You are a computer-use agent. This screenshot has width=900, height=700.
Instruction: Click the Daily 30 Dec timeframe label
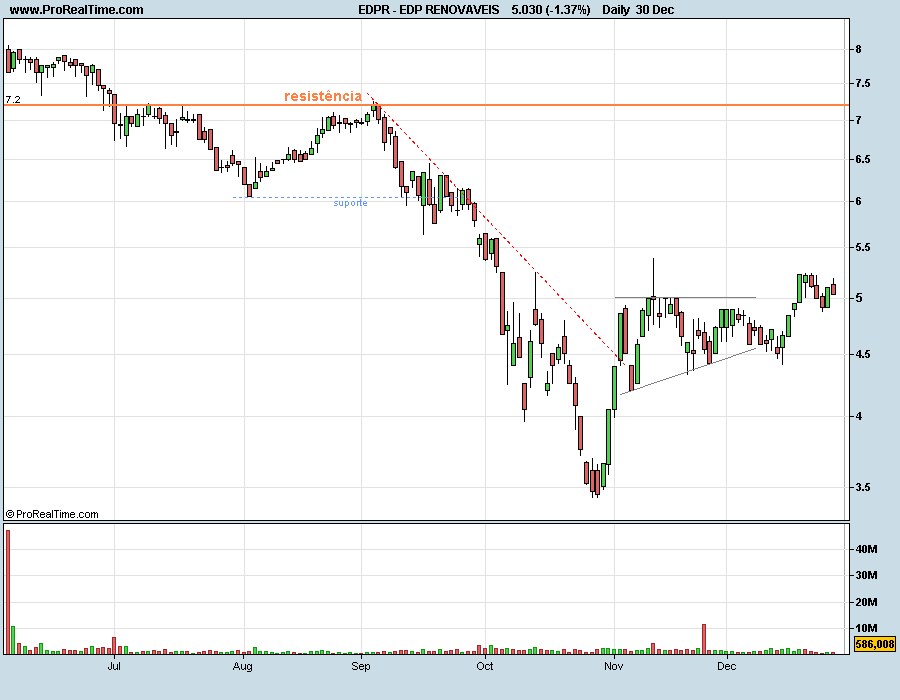pos(638,10)
